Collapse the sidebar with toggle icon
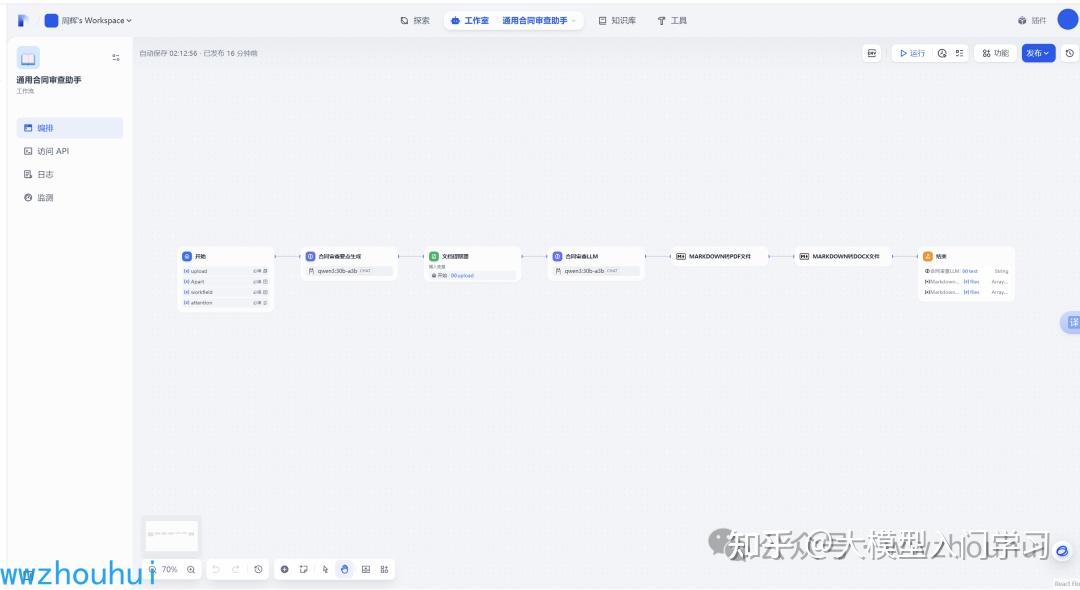Screen dimensions: 1080x590 pyautogui.click(x=116, y=58)
